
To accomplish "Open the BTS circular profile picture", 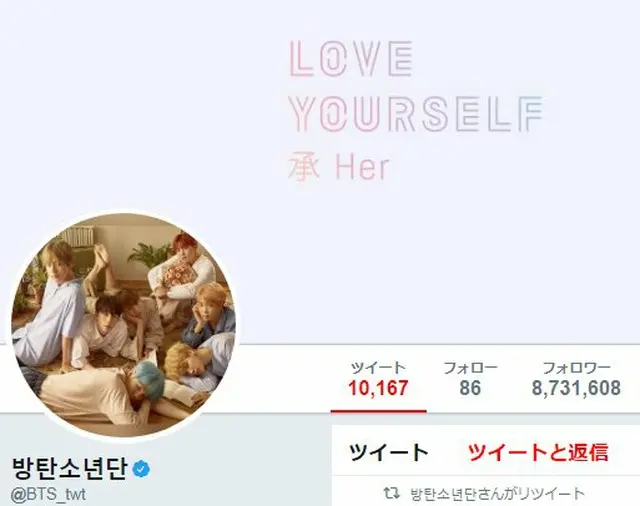I will (124, 326).
